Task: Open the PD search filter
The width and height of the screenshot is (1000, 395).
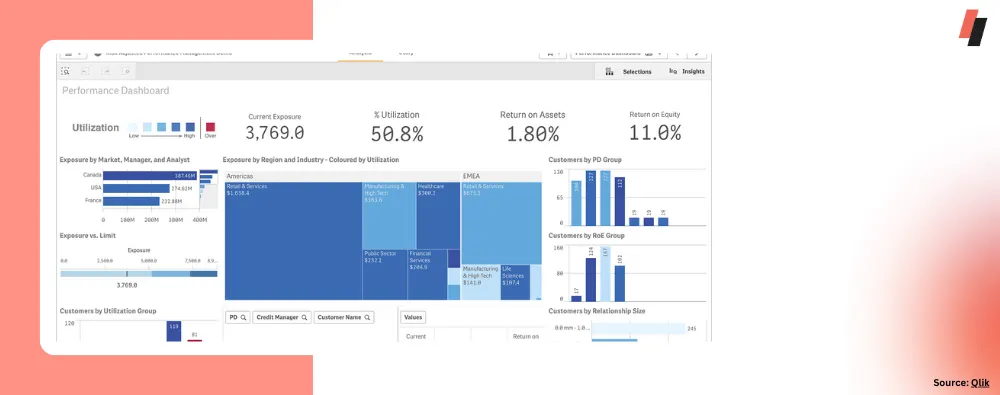Action: (x=237, y=317)
